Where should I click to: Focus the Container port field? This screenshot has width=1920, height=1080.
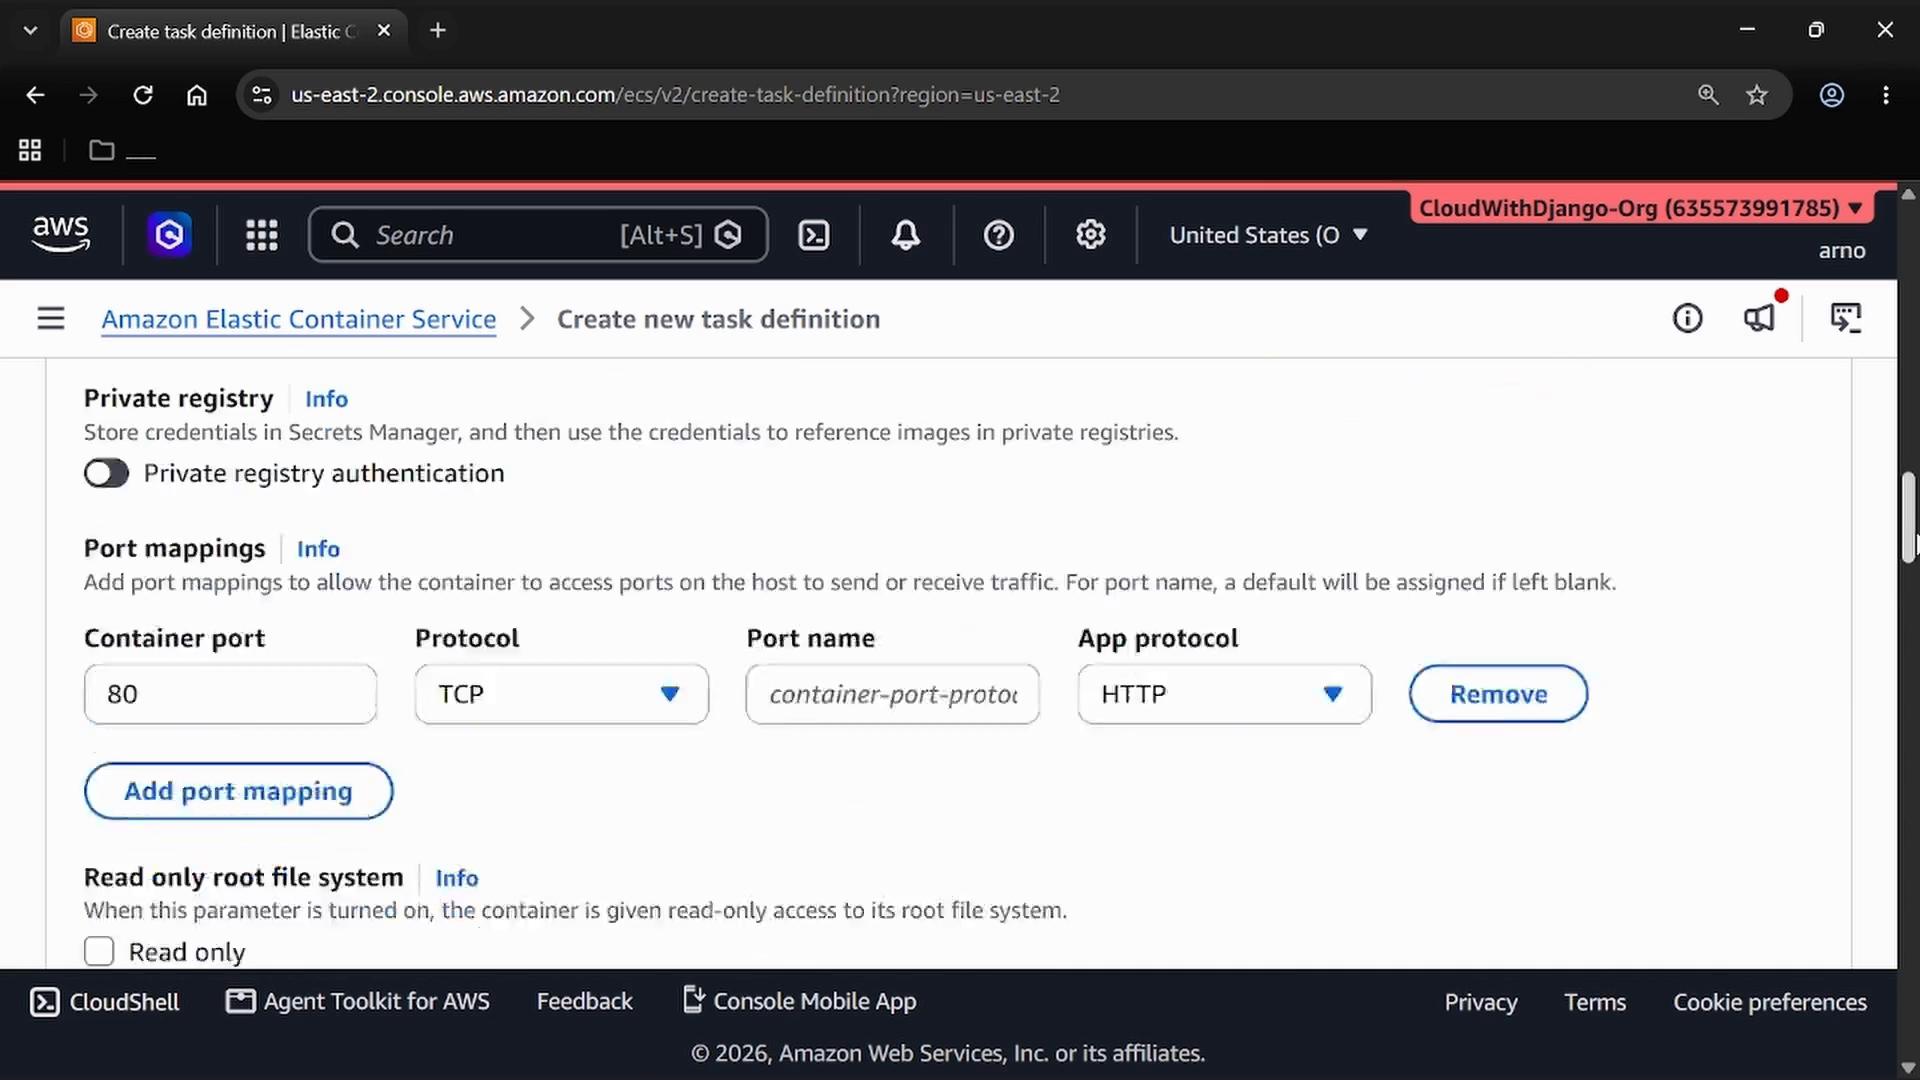tap(231, 694)
